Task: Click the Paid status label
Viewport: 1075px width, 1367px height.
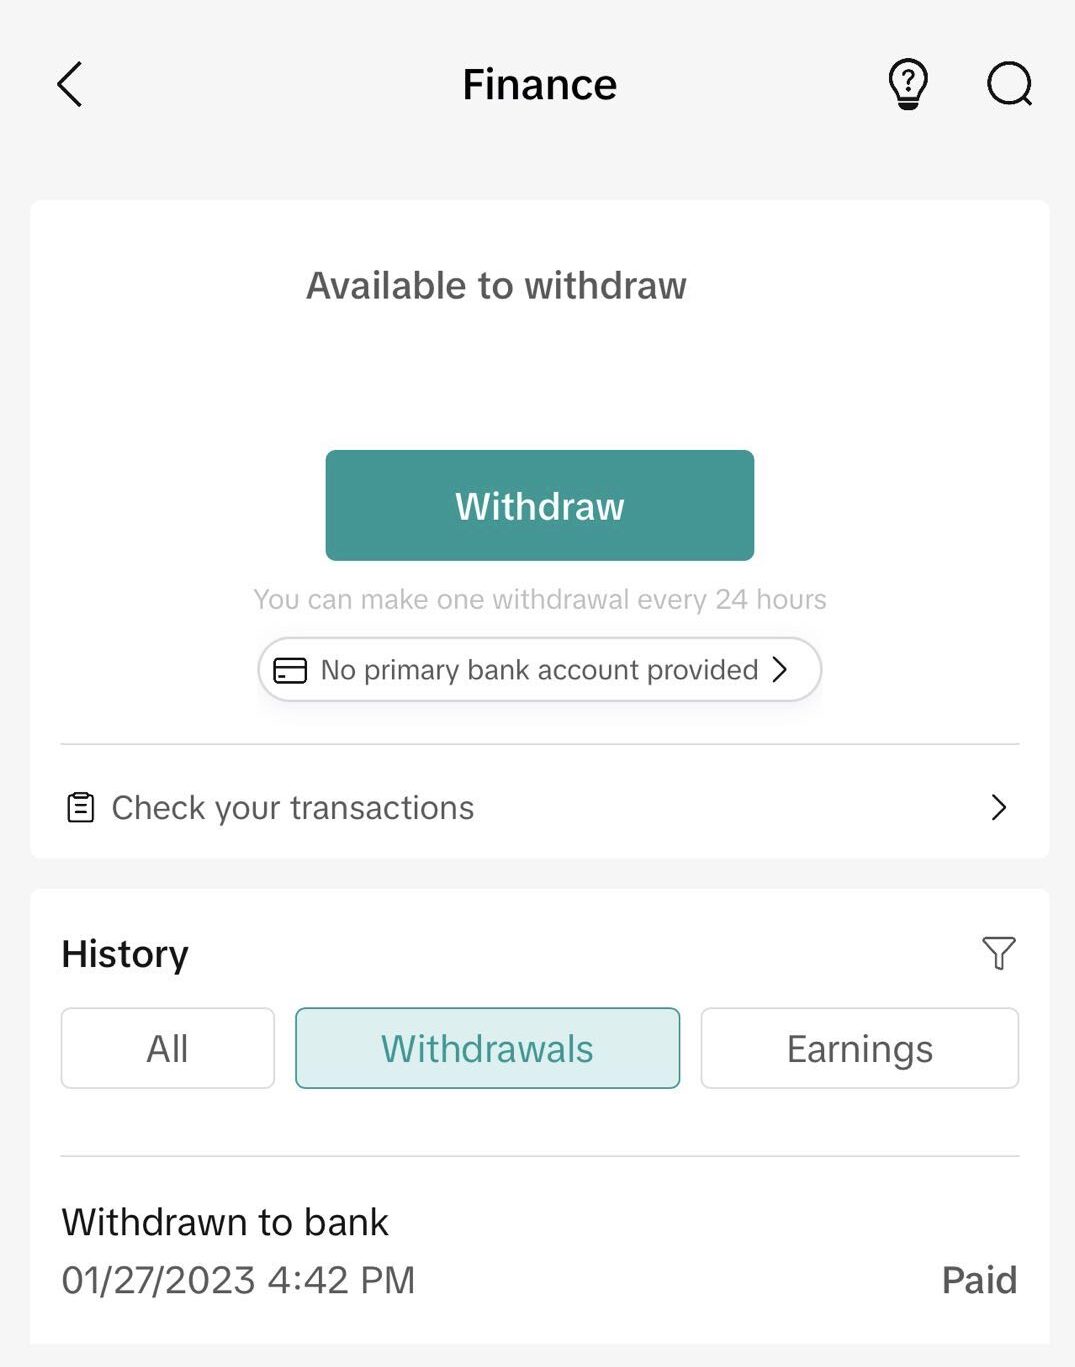Action: pyautogui.click(x=979, y=1280)
